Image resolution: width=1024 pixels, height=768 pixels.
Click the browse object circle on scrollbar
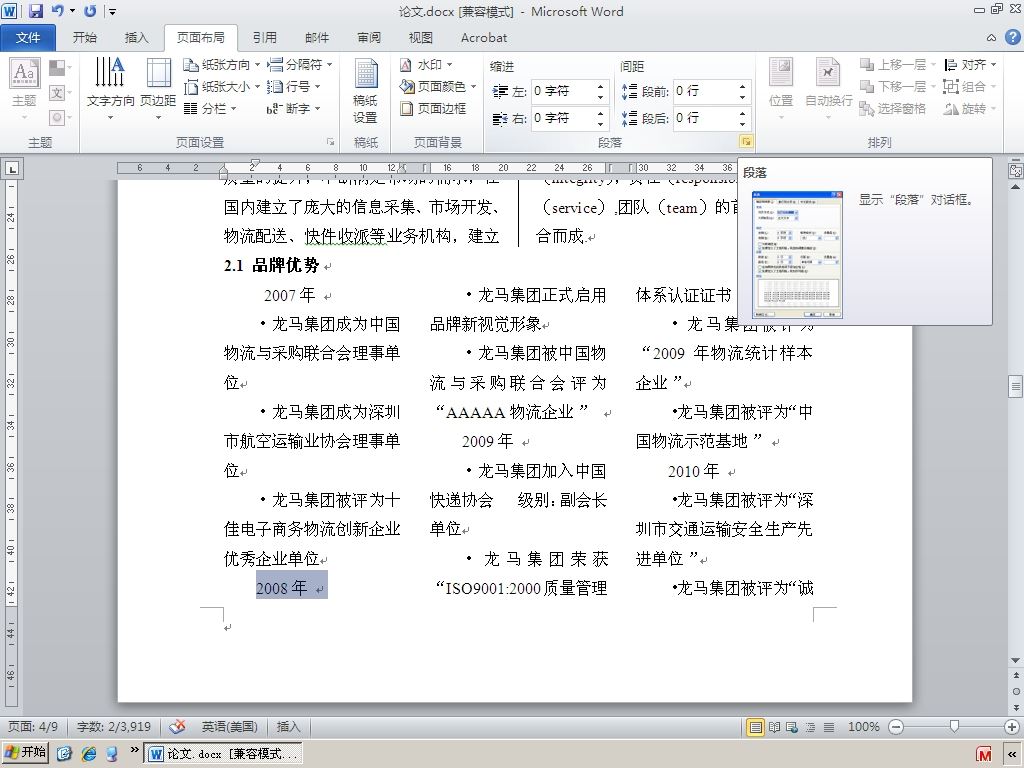click(x=1016, y=691)
